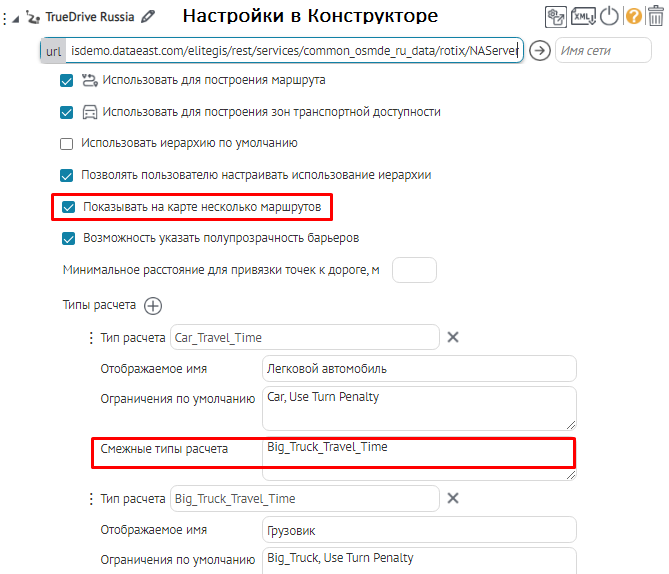Click the pencil icon next to TrueDrive Russia
The height and width of the screenshot is (574, 669).
pos(149,16)
